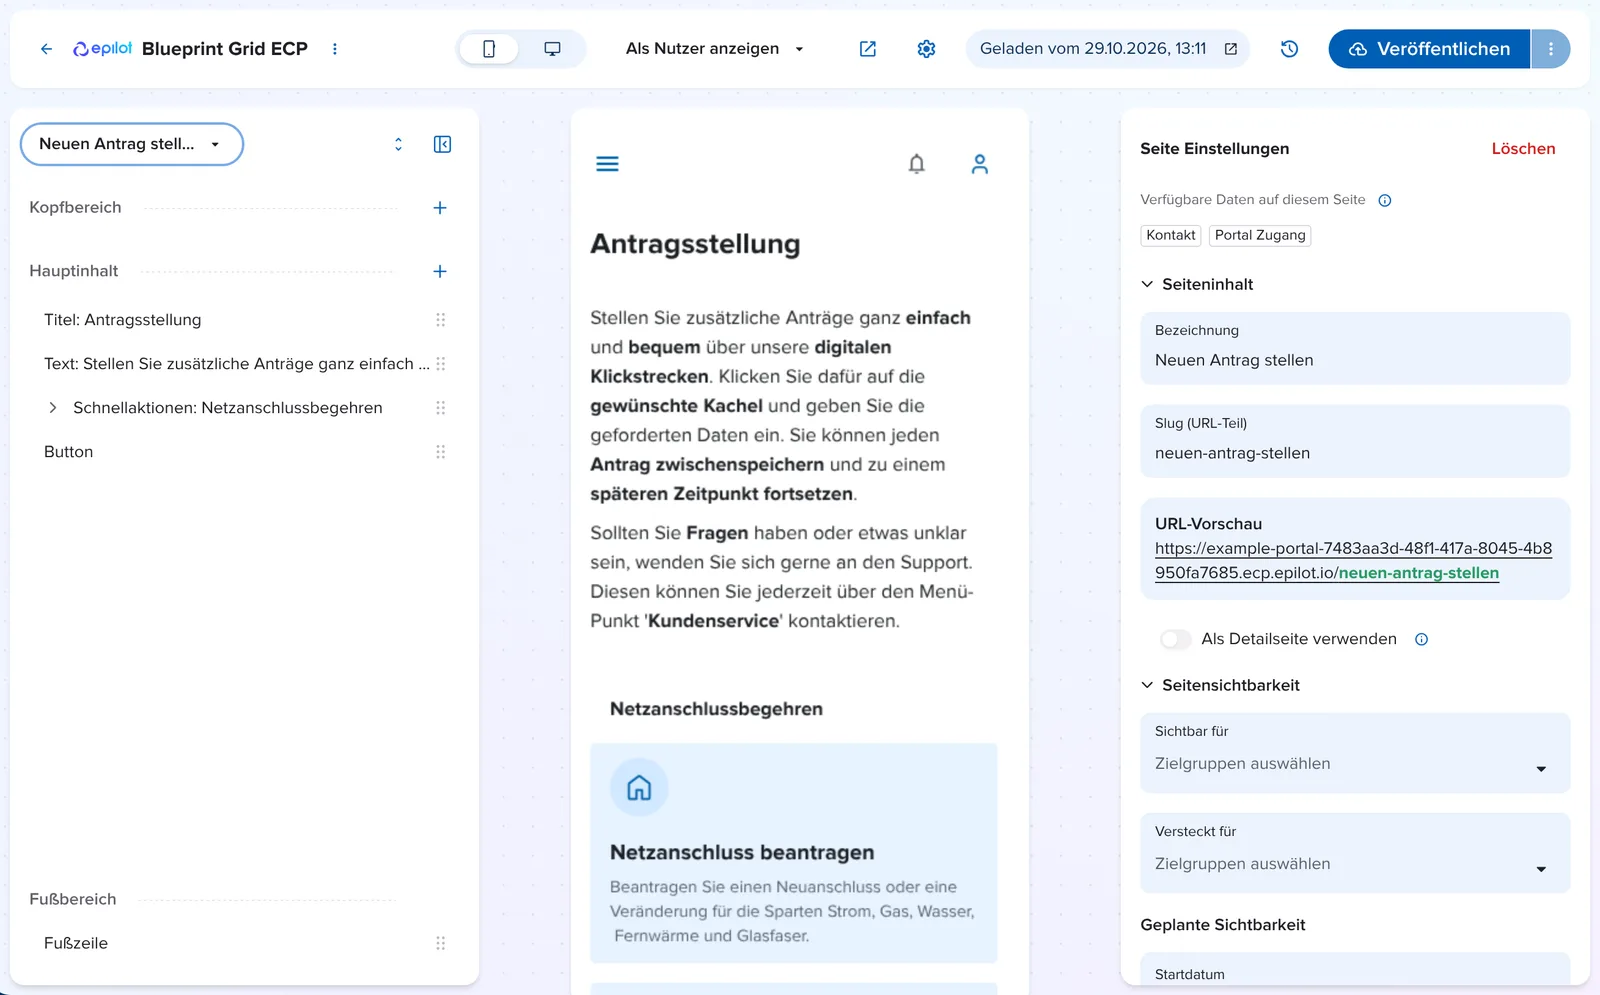Click the notification bell in preview
Viewport: 1600px width, 995px height.
917,164
